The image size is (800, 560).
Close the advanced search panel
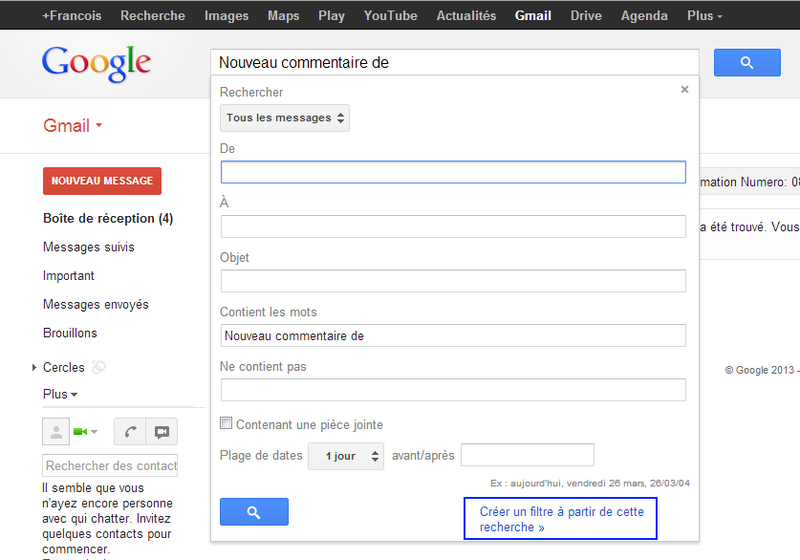(685, 90)
